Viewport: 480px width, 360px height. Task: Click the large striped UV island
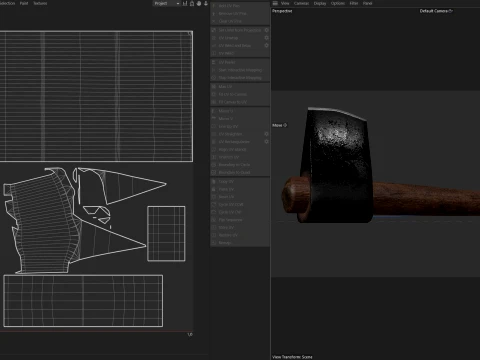(96, 96)
